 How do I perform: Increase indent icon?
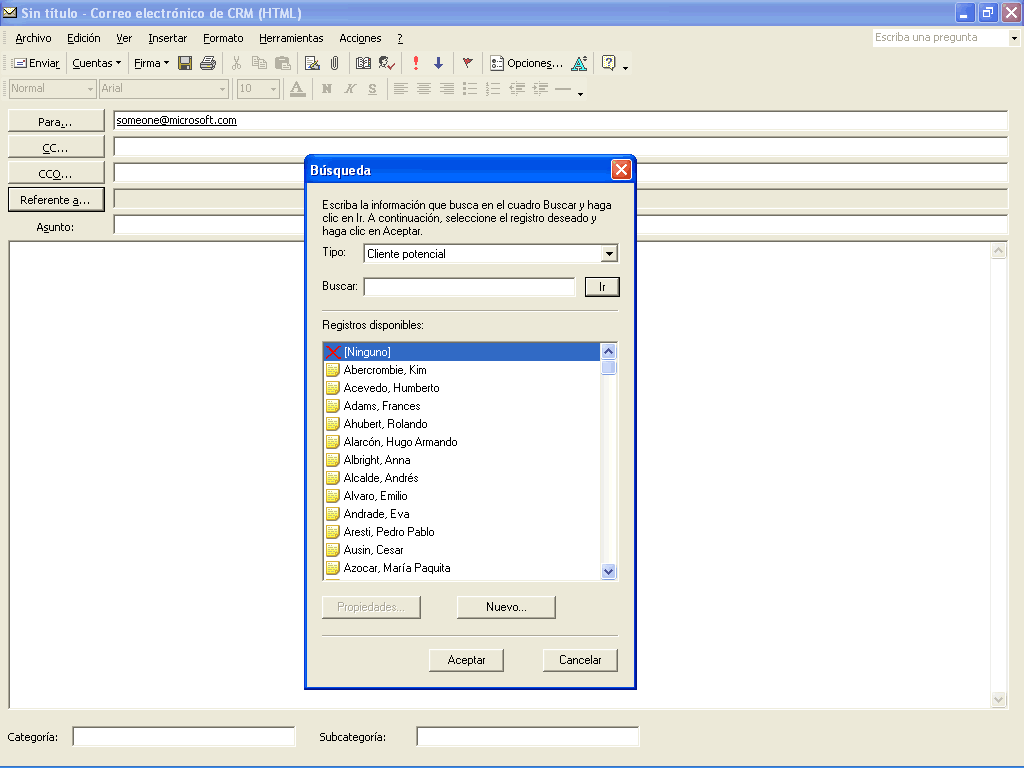click(x=540, y=89)
